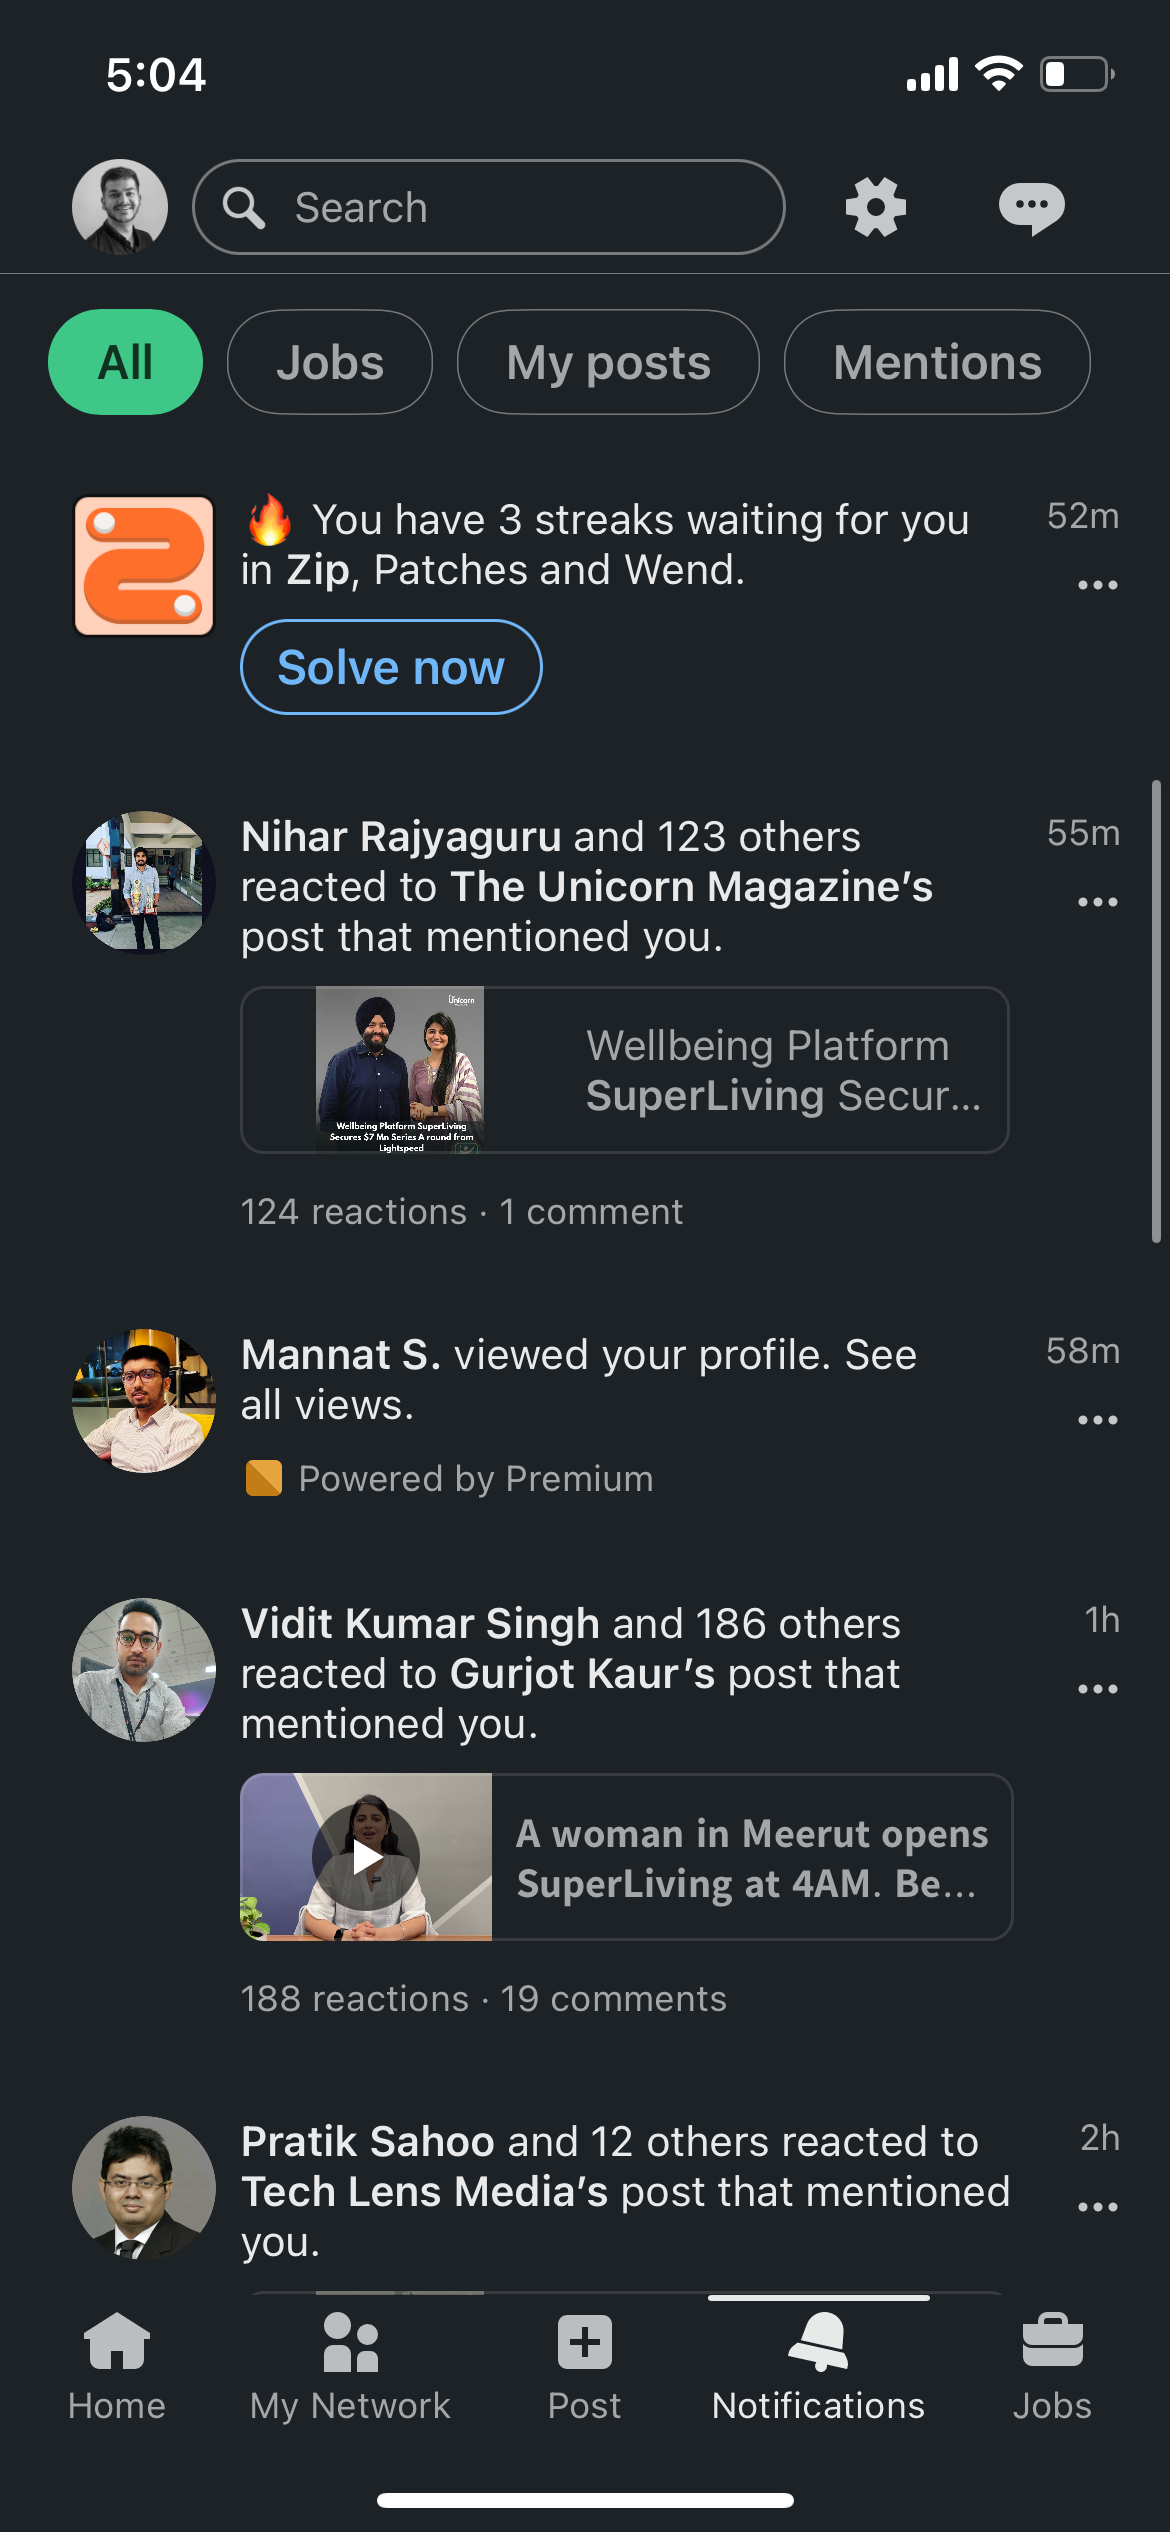This screenshot has height=2532, width=1170.
Task: Tap the Search field
Action: (x=489, y=207)
